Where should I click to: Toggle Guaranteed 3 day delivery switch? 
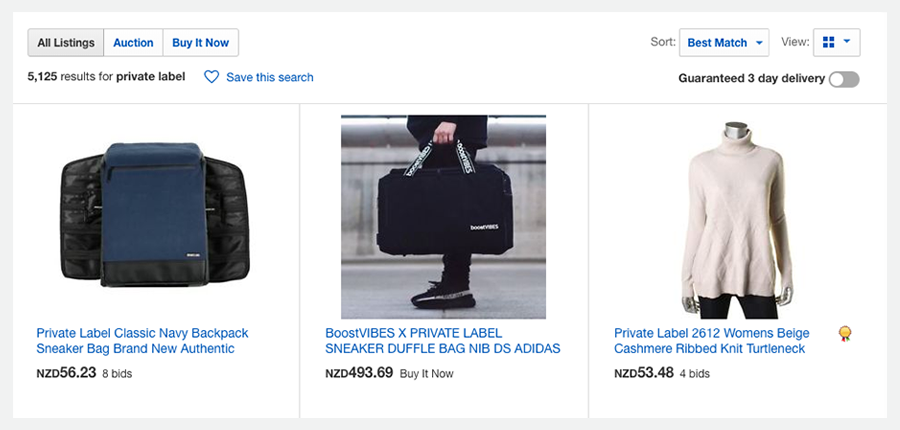click(843, 79)
